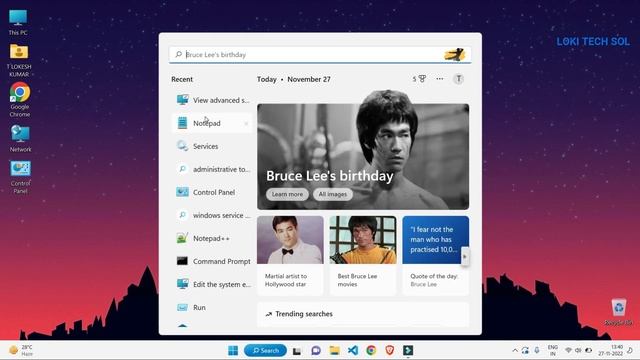Open the clock and date in the taskbar
Image resolution: width=640 pixels, height=360 pixels.
(x=611, y=350)
